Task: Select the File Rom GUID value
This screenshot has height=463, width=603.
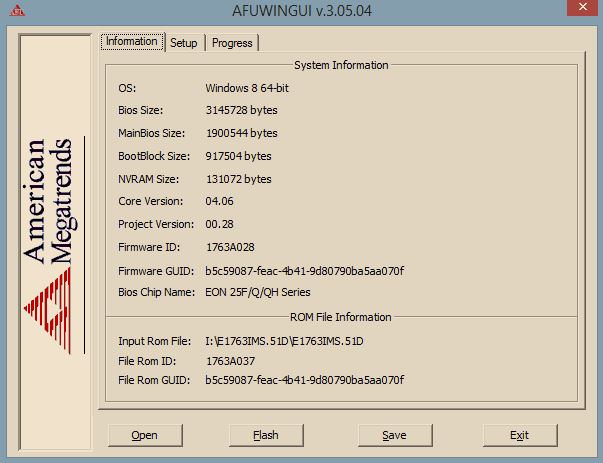Action: click(x=305, y=380)
